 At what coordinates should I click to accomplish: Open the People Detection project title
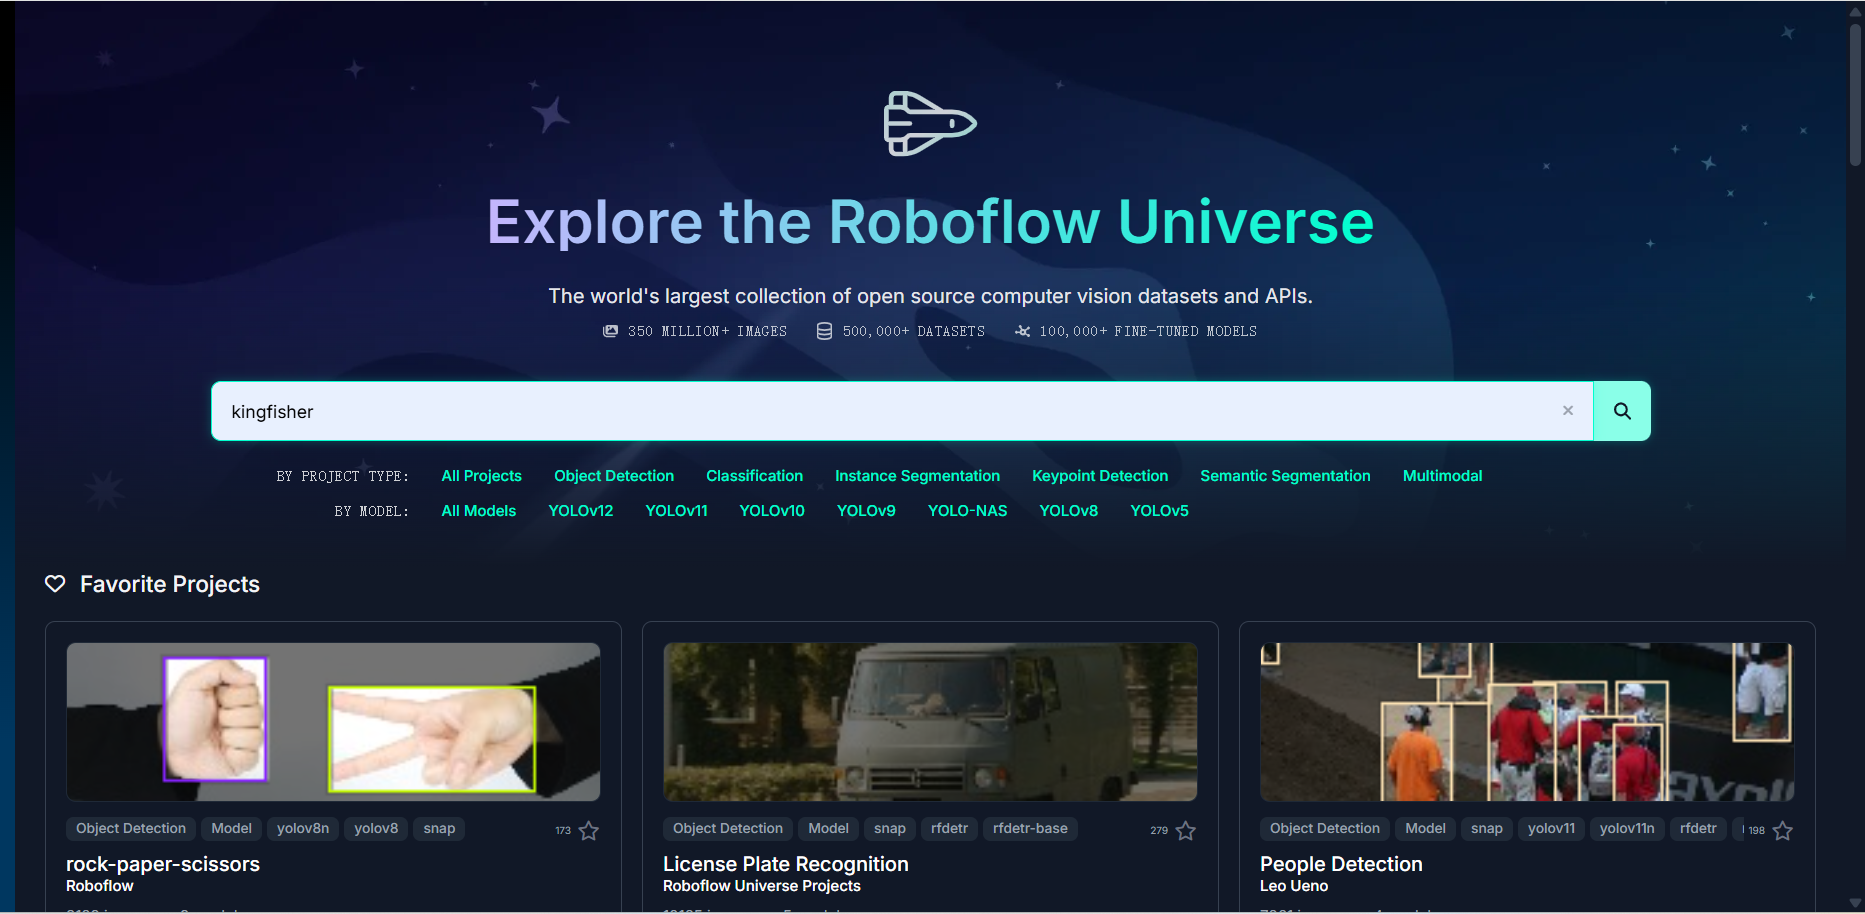click(x=1341, y=864)
